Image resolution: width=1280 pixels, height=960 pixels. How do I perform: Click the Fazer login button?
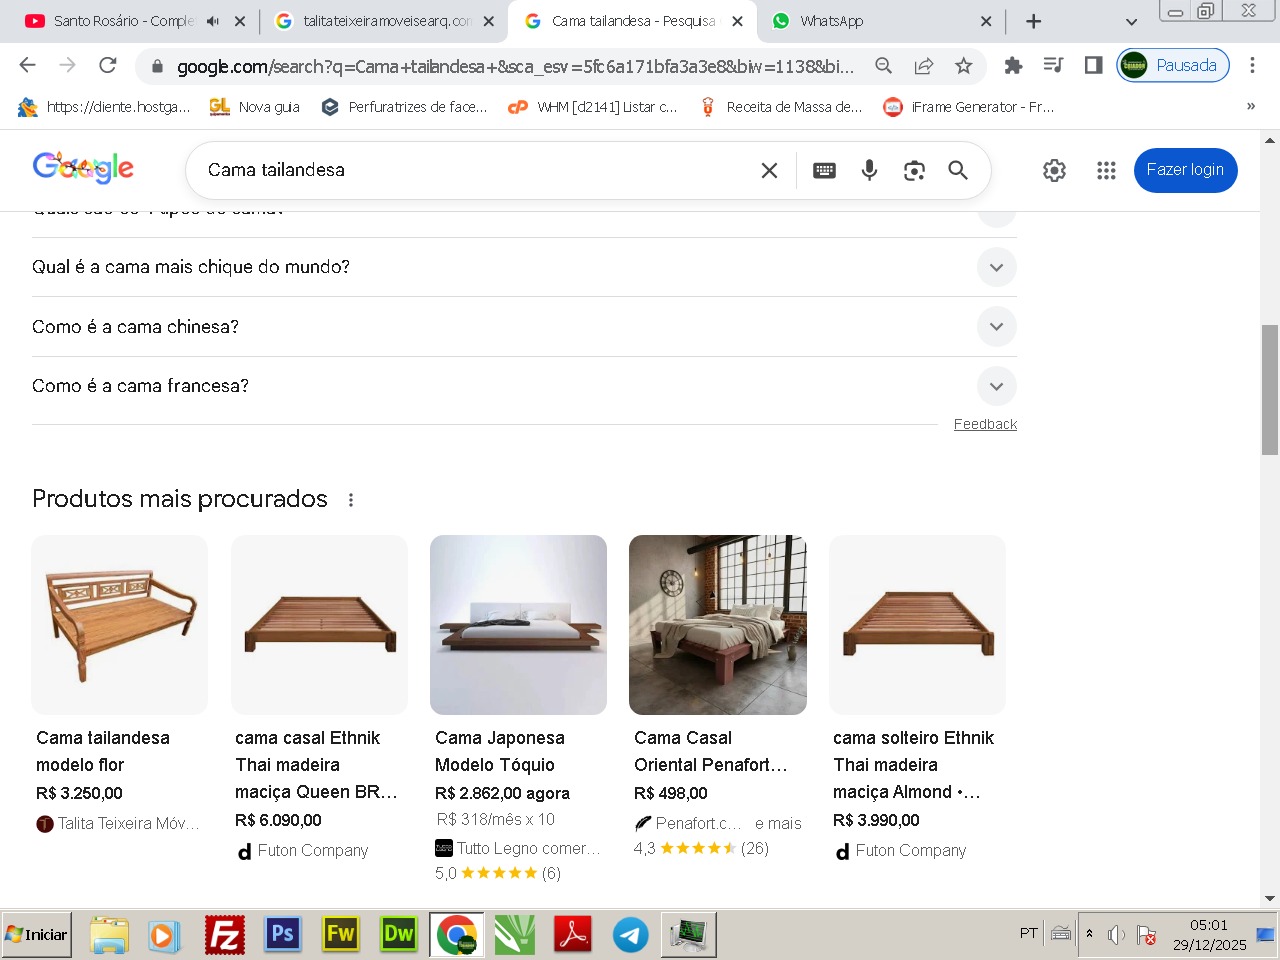coord(1185,170)
